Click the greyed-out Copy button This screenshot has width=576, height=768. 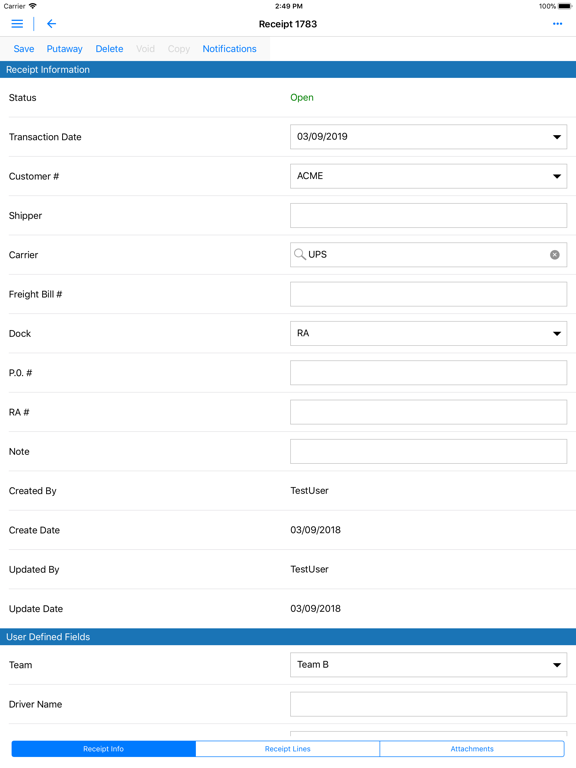tap(179, 49)
